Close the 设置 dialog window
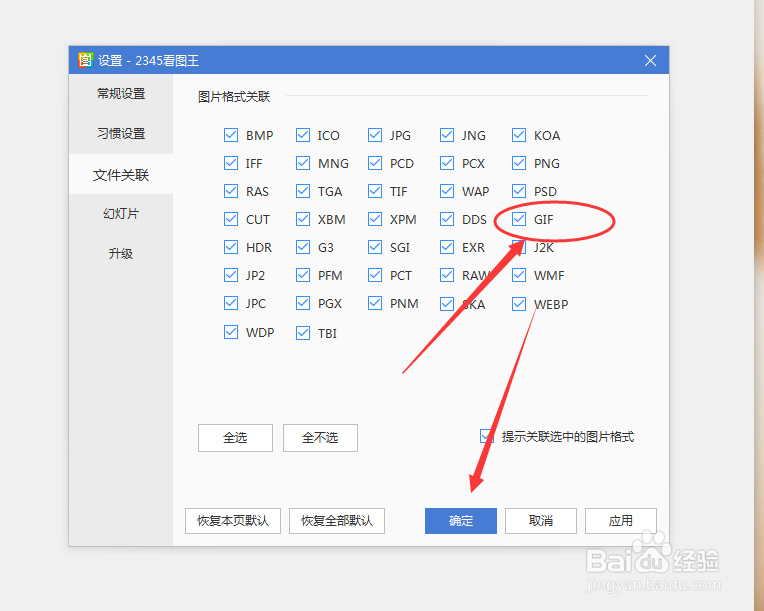764x611 pixels. pyautogui.click(x=650, y=60)
